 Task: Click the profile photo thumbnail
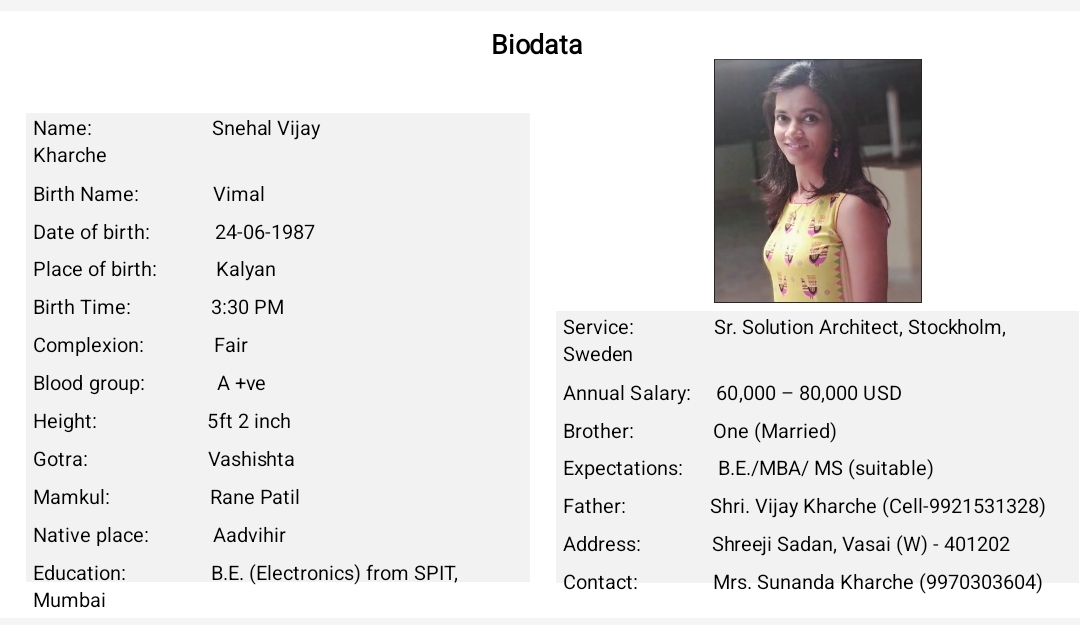818,181
